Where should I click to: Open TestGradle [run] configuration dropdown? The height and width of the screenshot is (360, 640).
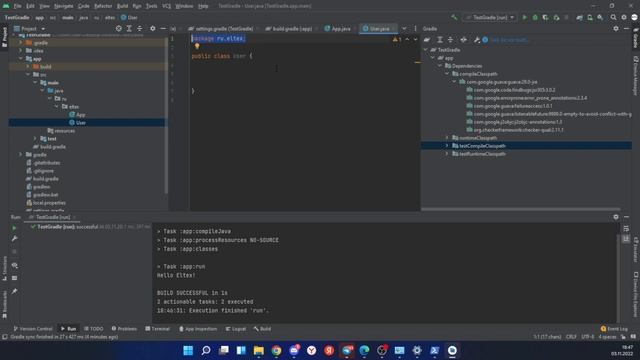(490, 18)
